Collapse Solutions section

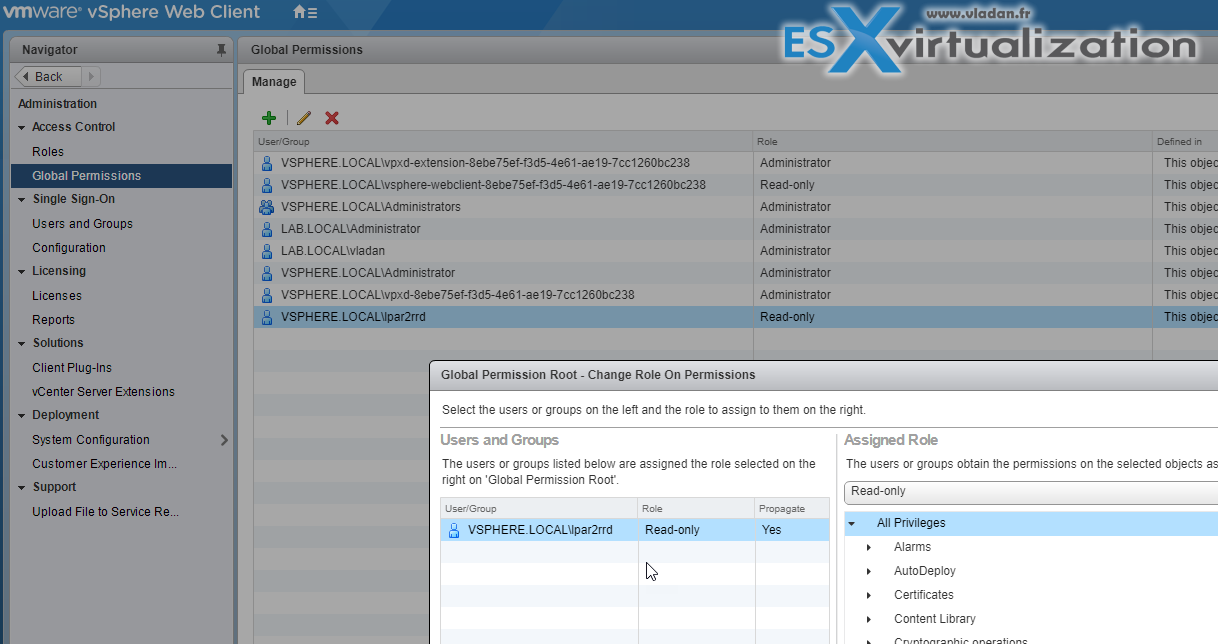pyautogui.click(x=22, y=344)
